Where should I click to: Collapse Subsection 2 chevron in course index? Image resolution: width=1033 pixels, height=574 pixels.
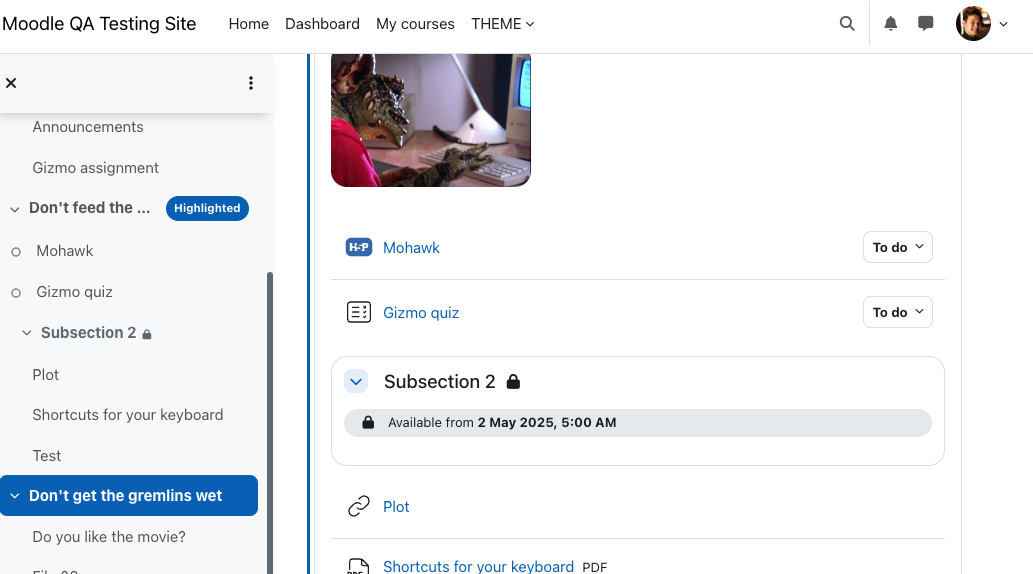(27, 333)
